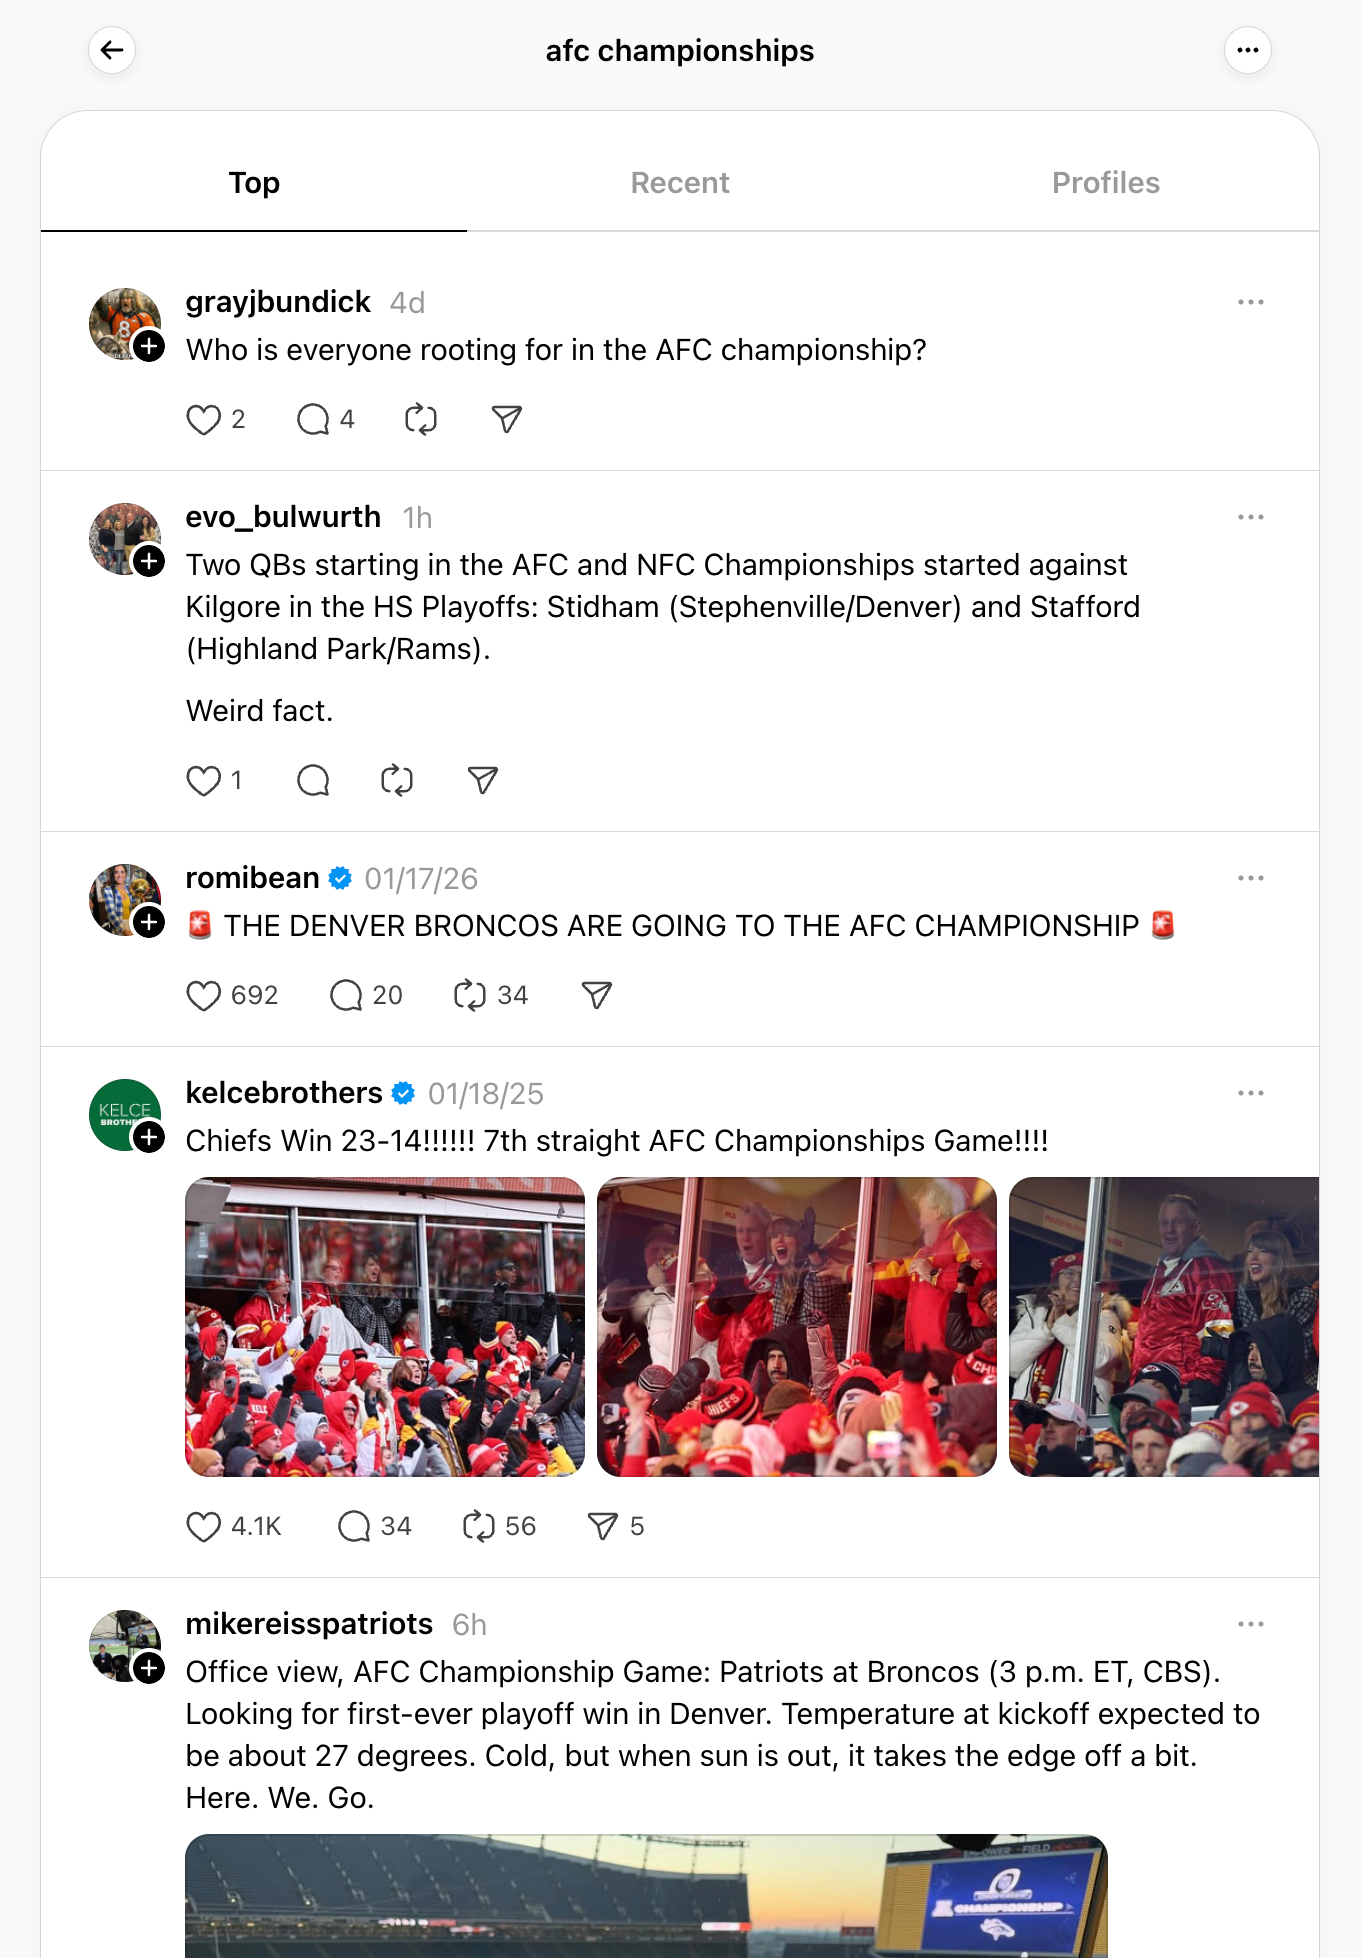This screenshot has height=1958, width=1362.
Task: Like romibean's Denver Broncos post
Action: point(204,996)
